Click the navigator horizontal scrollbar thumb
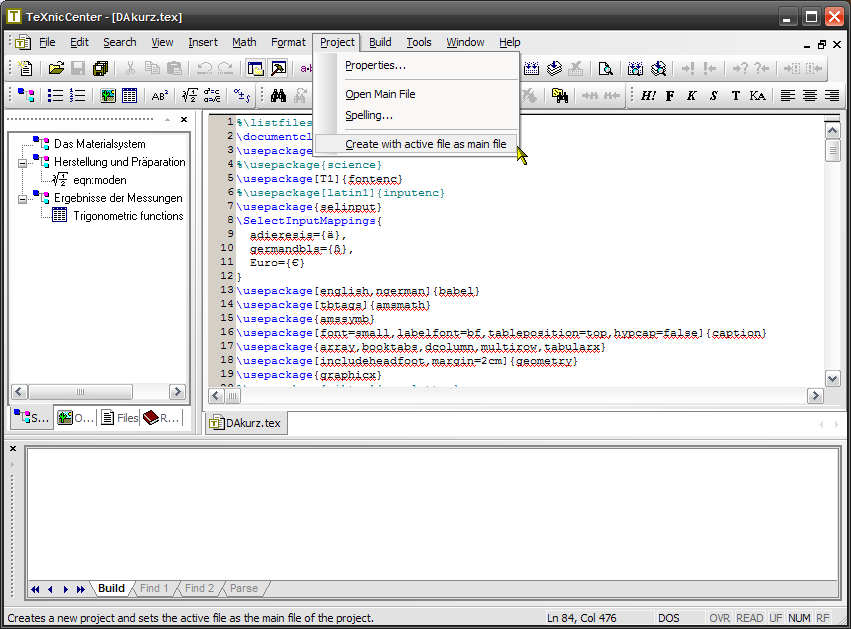This screenshot has height=629, width=851. 80,392
